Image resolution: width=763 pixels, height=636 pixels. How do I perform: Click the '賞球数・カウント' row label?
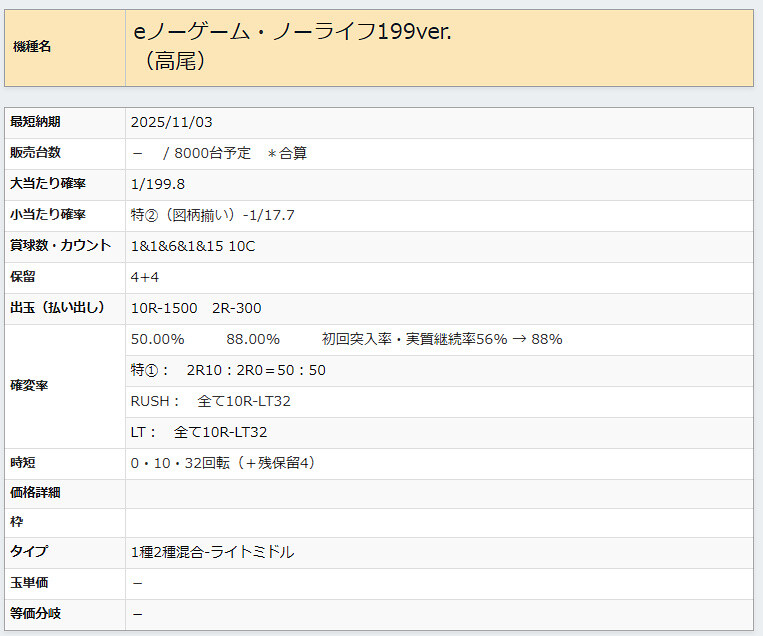(60, 246)
